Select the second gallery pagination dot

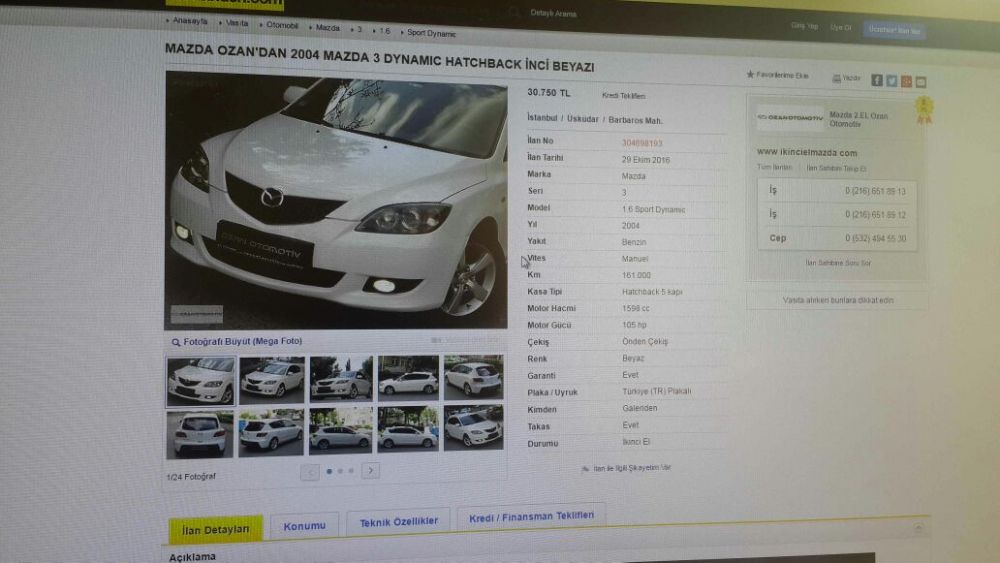click(340, 471)
